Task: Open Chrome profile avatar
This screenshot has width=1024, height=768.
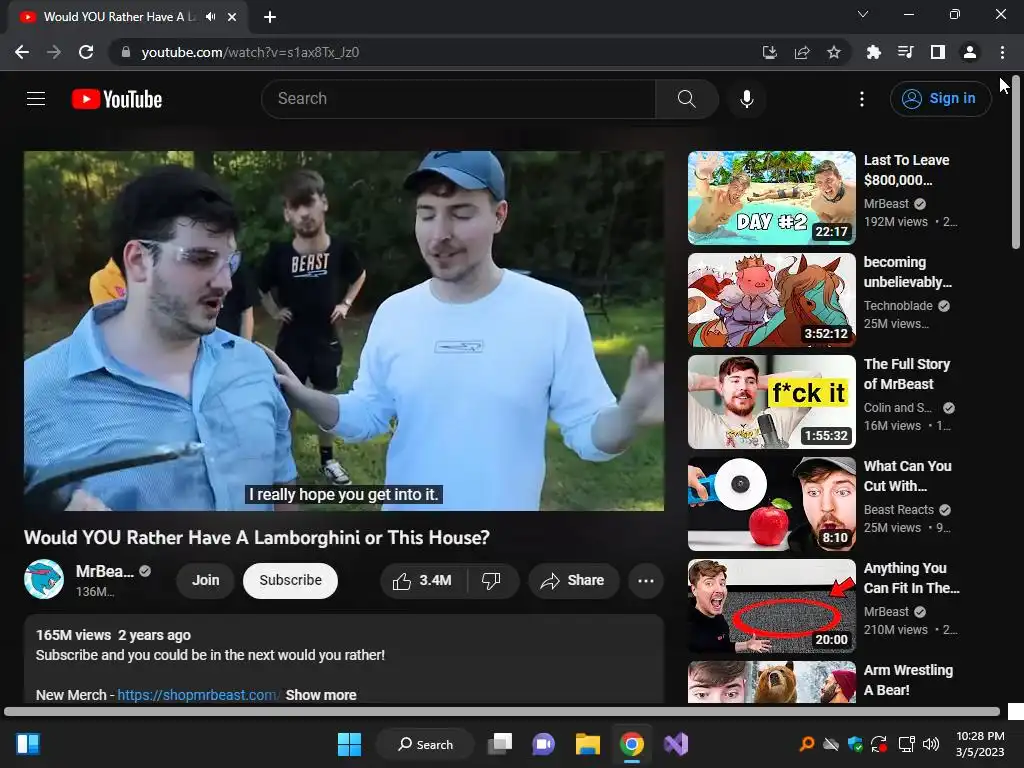Action: click(970, 52)
